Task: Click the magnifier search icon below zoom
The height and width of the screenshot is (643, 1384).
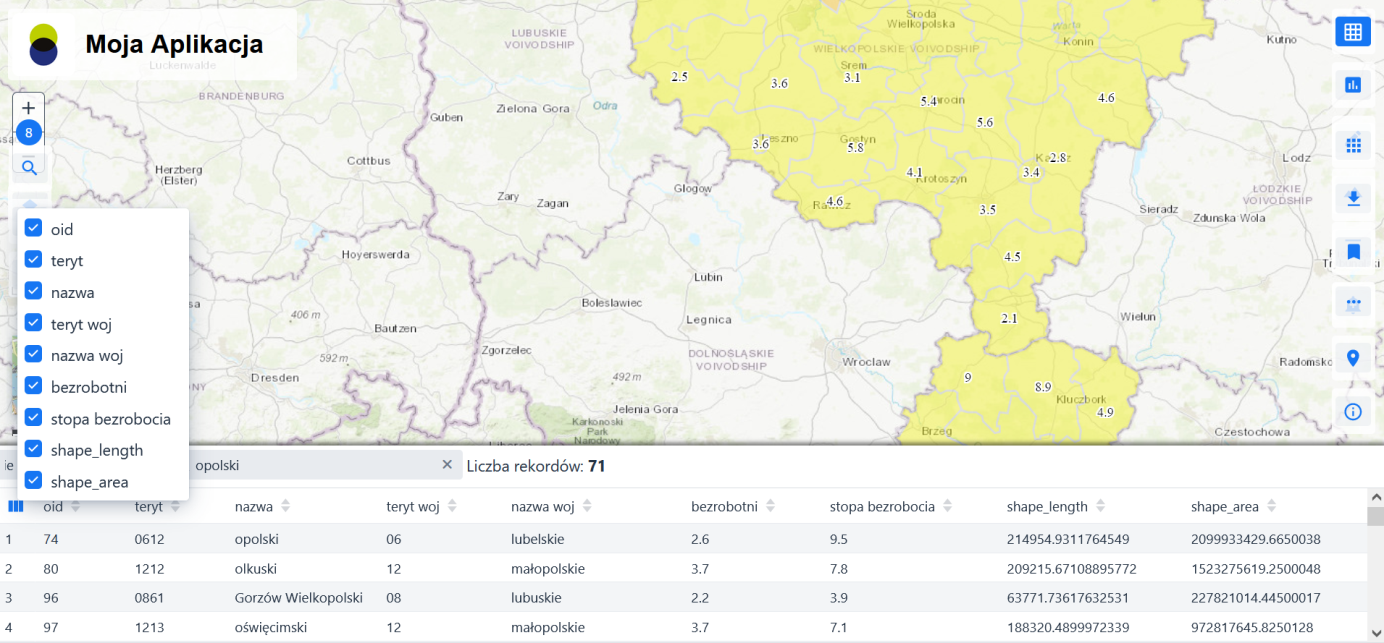Action: pos(29,166)
